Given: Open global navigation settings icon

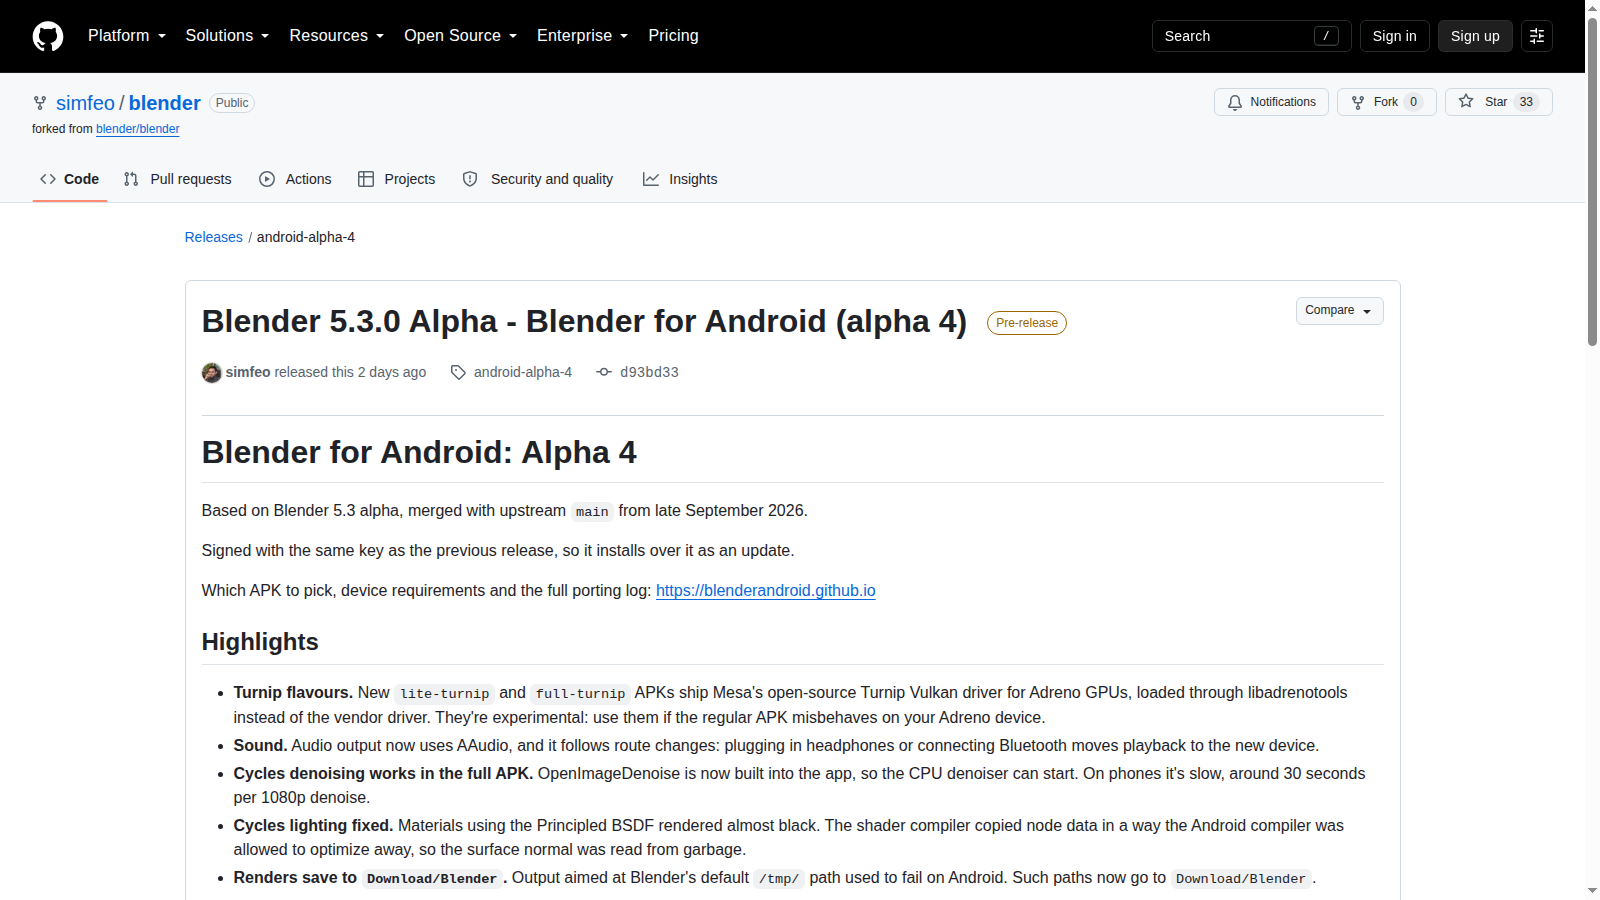Looking at the screenshot, I should [x=1537, y=36].
